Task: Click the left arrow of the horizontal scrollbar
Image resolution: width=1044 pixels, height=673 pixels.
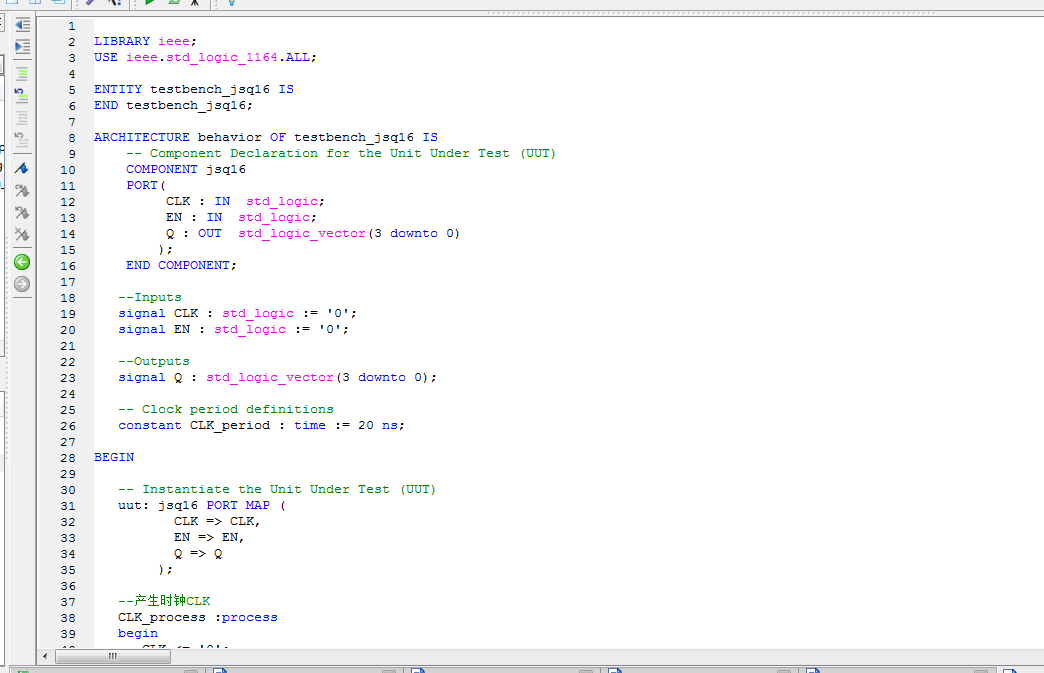Action: 43,657
